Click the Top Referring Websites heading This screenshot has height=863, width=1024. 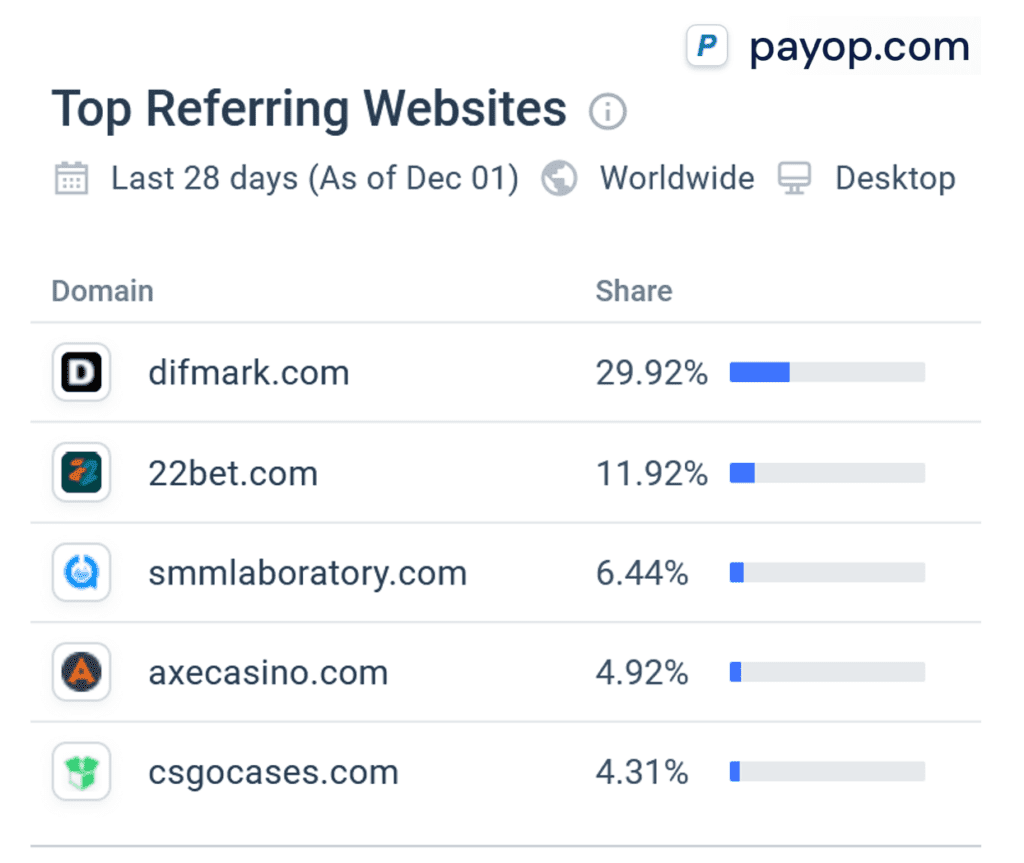309,110
